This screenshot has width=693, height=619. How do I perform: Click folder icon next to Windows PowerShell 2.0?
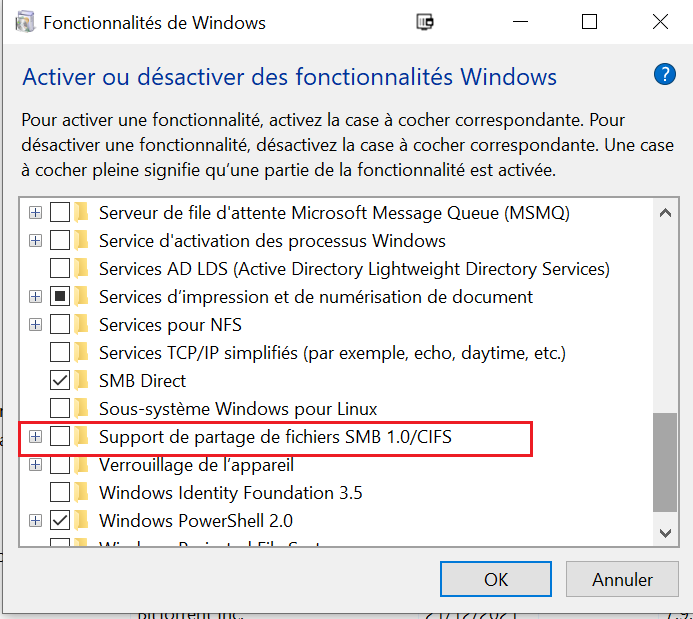[x=81, y=520]
